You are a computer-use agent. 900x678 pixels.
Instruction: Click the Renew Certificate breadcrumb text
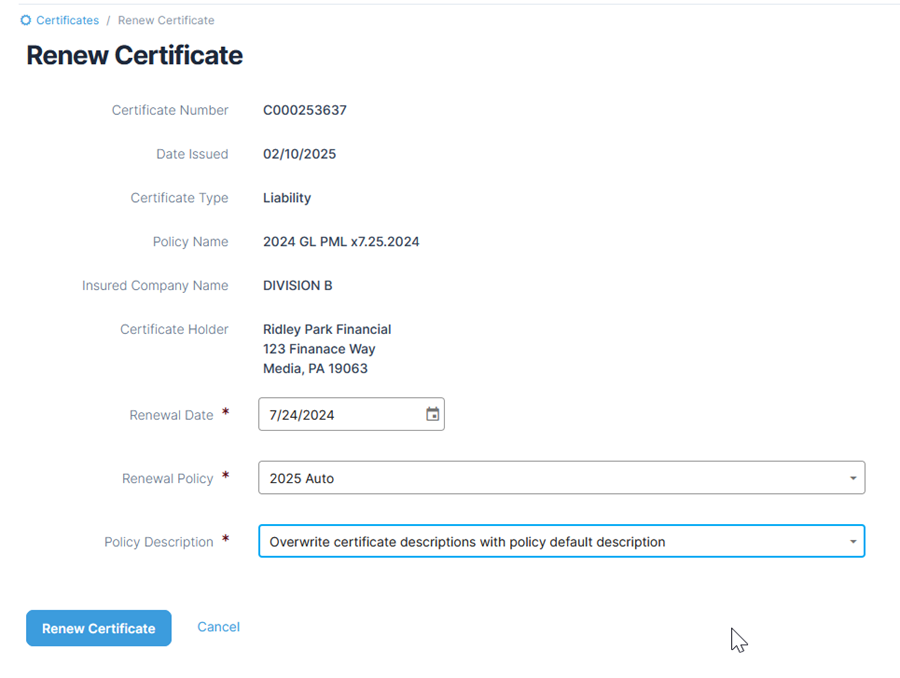pos(166,20)
